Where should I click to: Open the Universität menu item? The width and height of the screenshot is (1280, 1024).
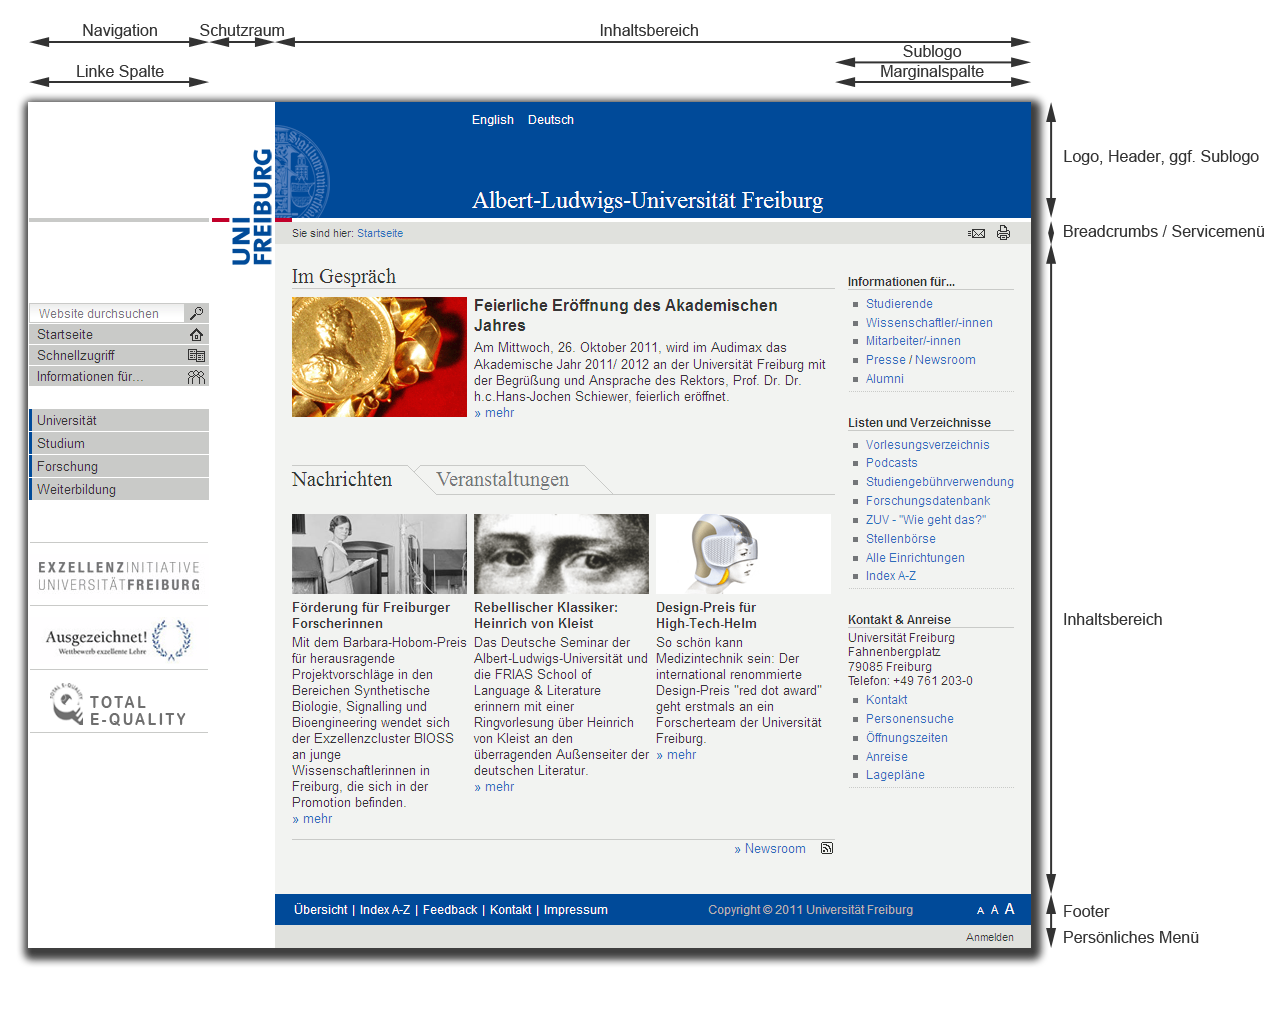coord(119,421)
